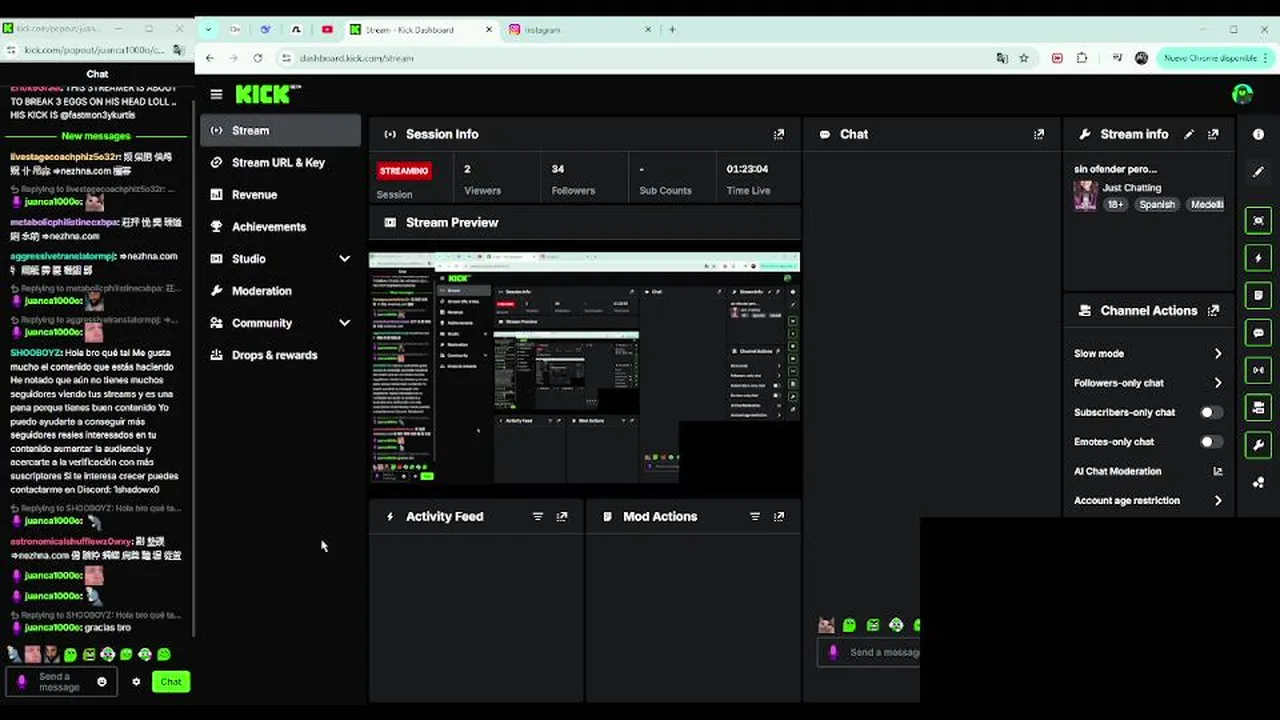The height and width of the screenshot is (720, 1280).
Task: Click the Spanish language tag
Action: coord(1157,204)
